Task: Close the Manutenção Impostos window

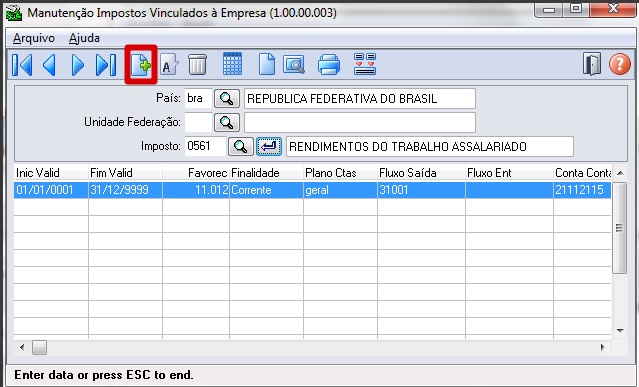Action: 613,9
